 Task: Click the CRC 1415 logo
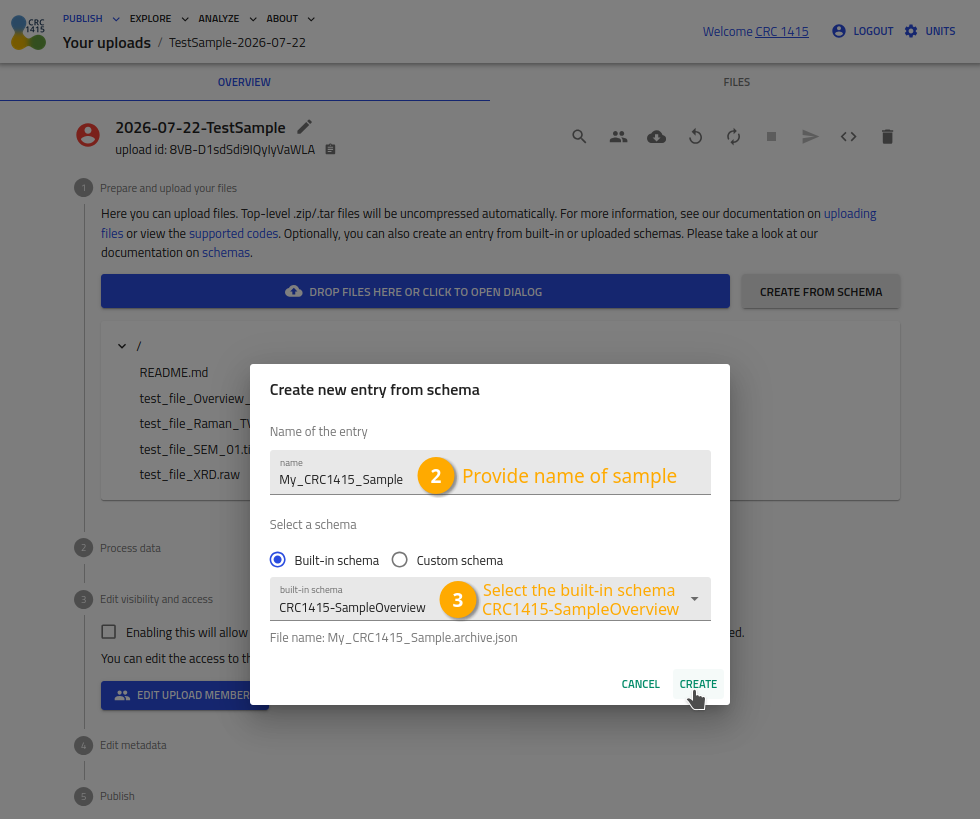(29, 33)
